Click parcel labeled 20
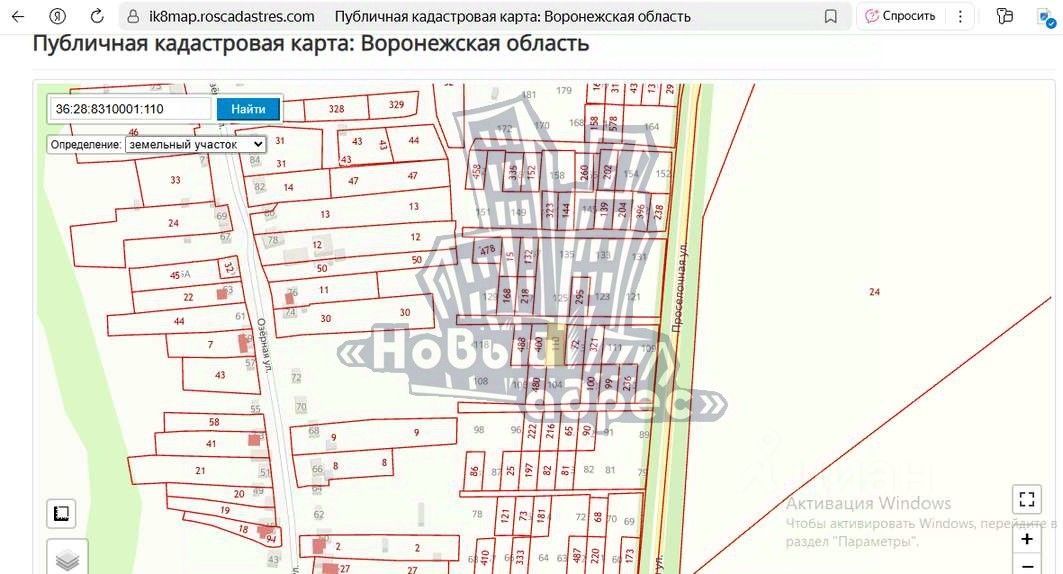The image size is (1063, 574). point(239,493)
